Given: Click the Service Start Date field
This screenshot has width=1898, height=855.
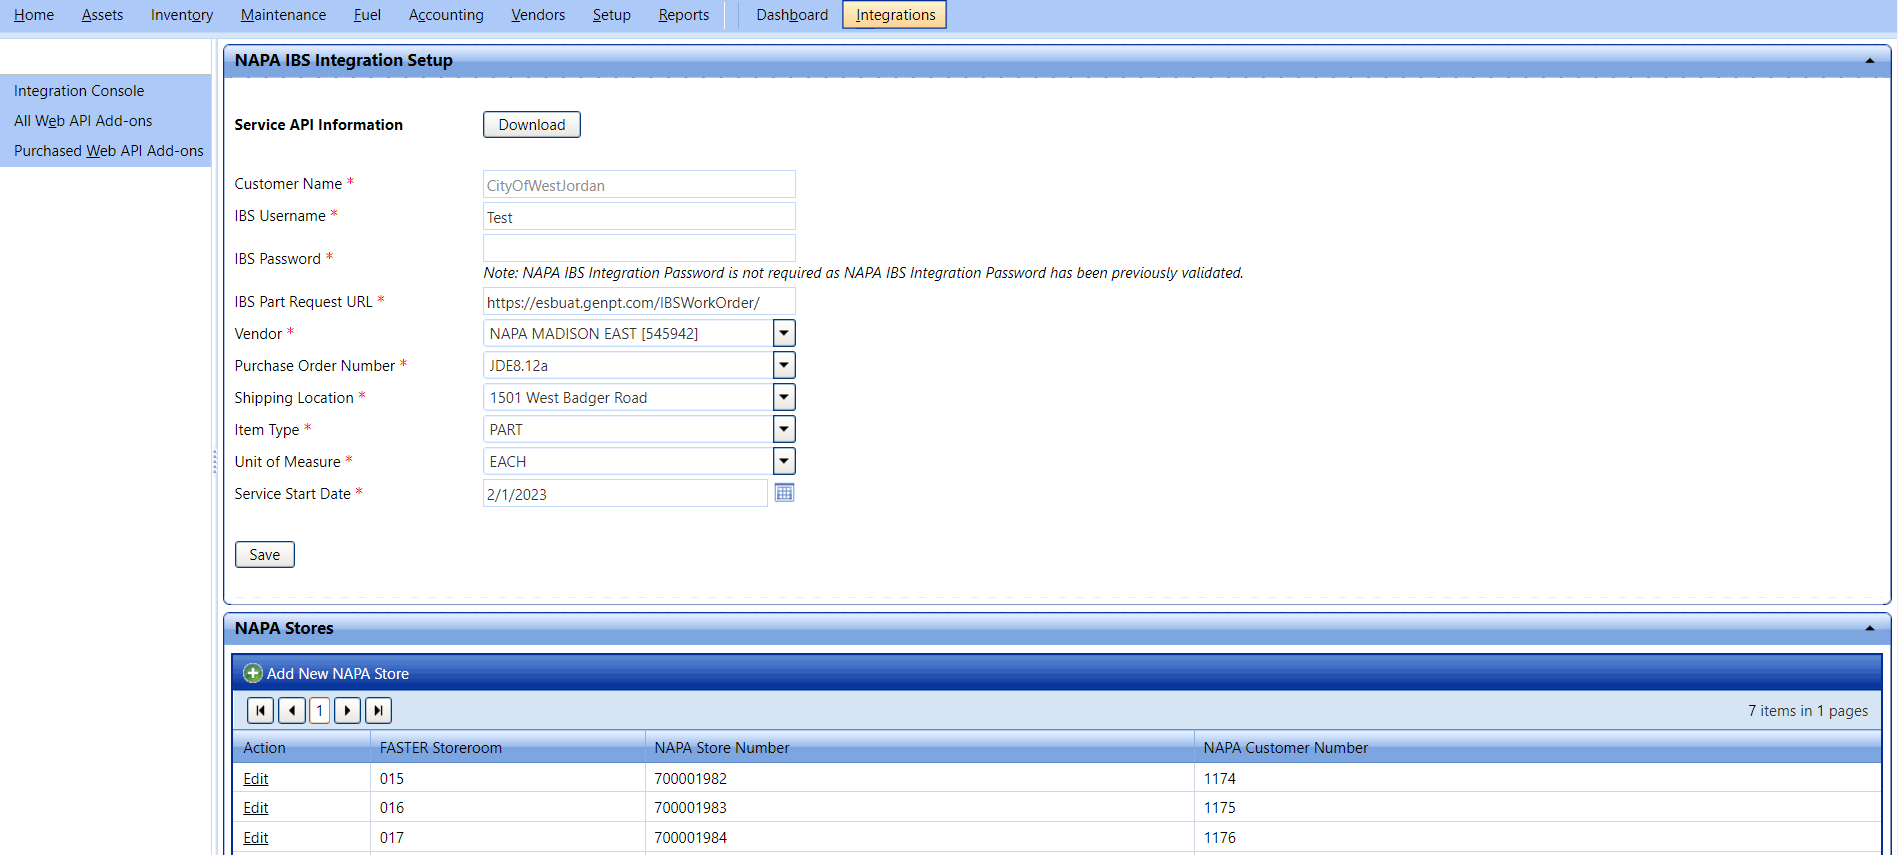Looking at the screenshot, I should point(625,494).
